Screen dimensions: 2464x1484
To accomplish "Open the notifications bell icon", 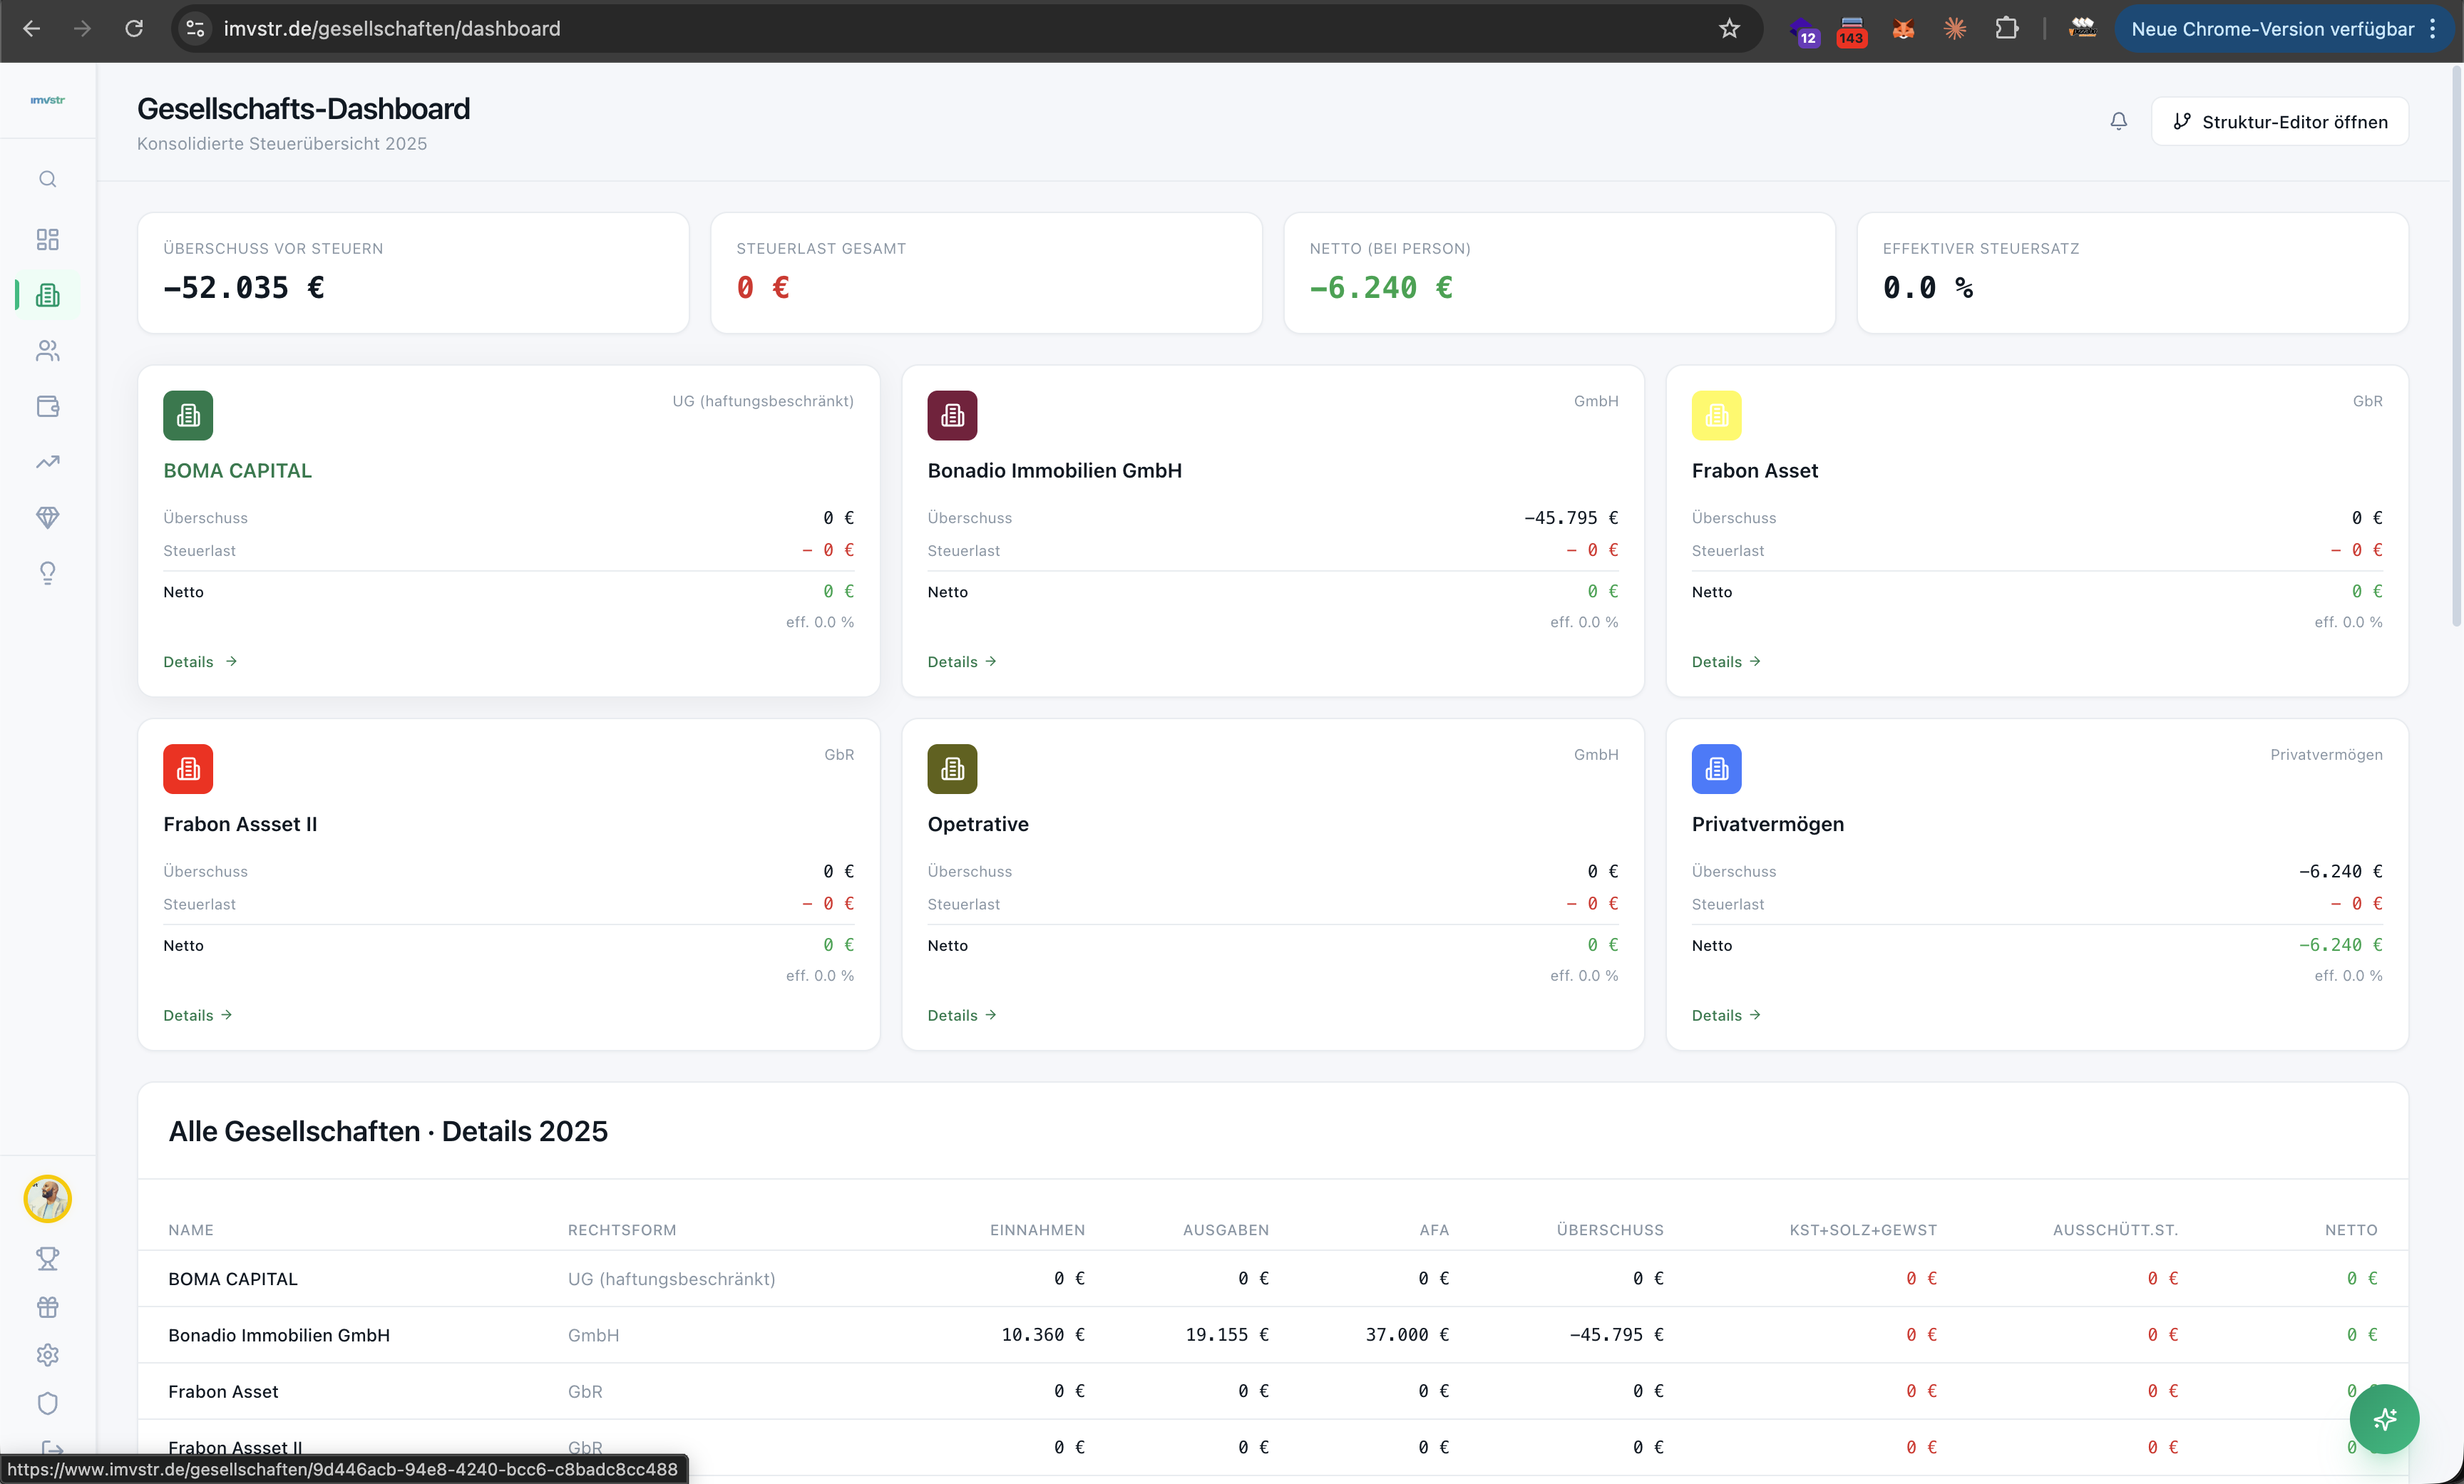I will pyautogui.click(x=2118, y=121).
